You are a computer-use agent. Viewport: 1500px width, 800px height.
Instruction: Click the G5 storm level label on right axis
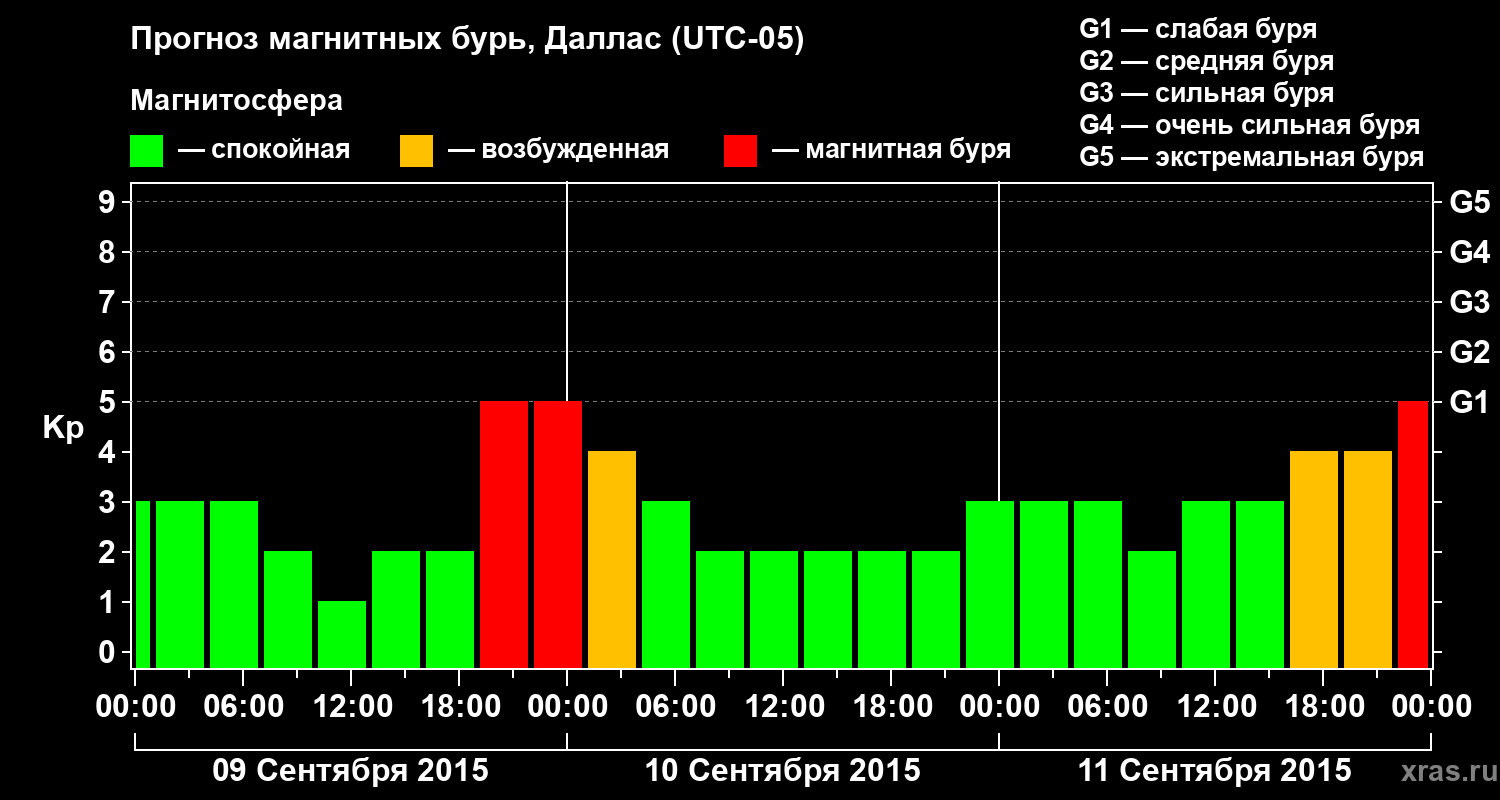pos(1469,202)
